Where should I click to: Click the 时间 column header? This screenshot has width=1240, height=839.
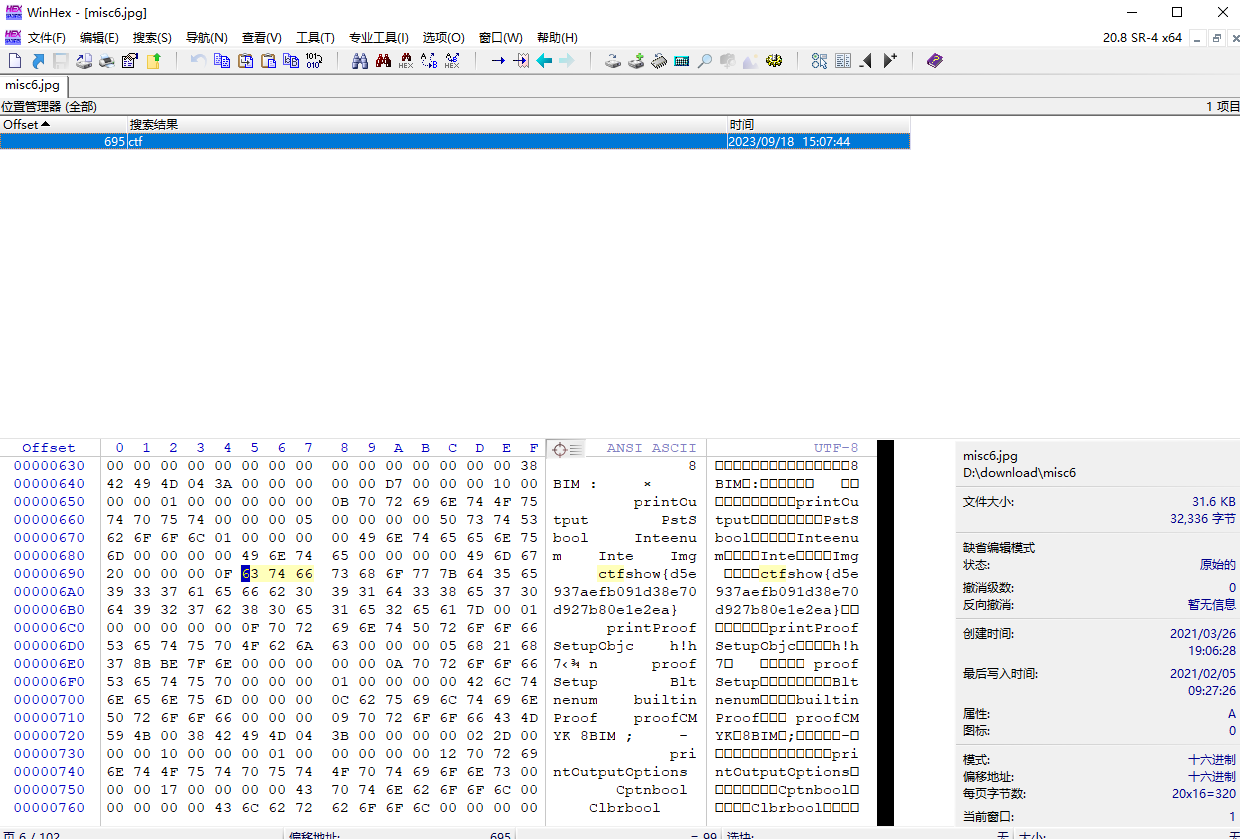pos(818,125)
